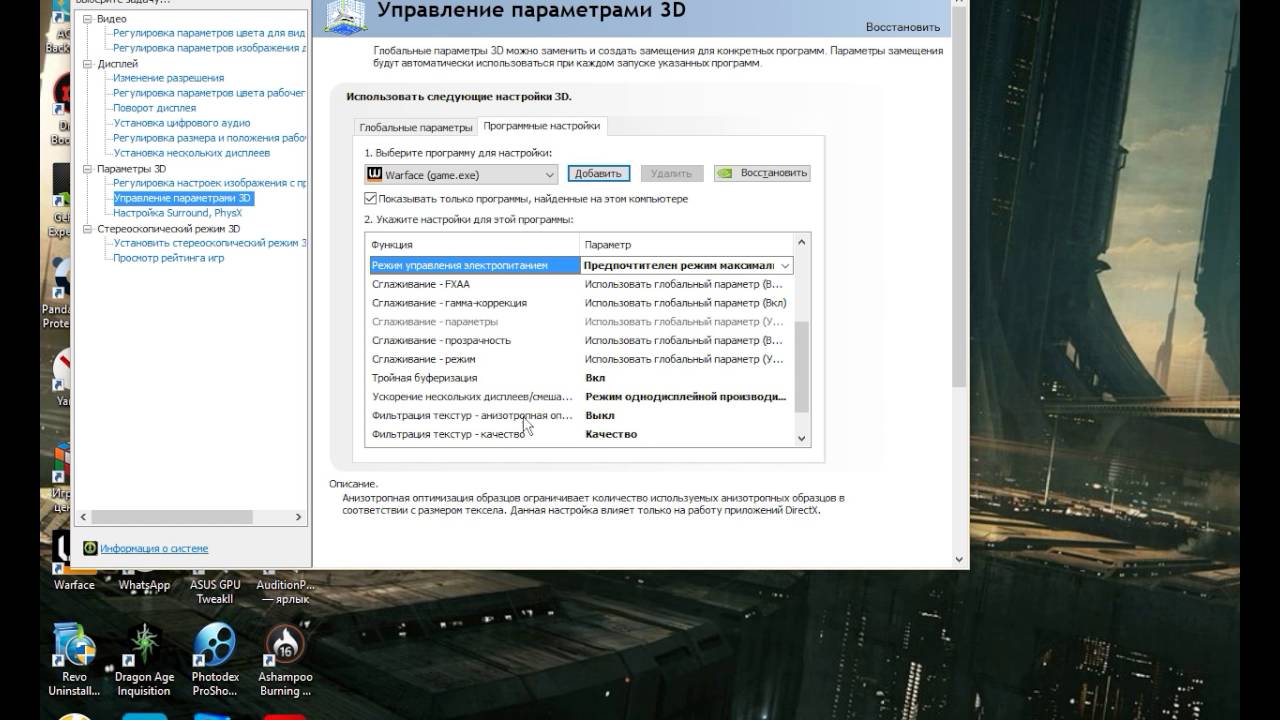This screenshot has height=720, width=1280.
Task: Select Регулировка размера и положения рабочего стола
Action: (209, 138)
